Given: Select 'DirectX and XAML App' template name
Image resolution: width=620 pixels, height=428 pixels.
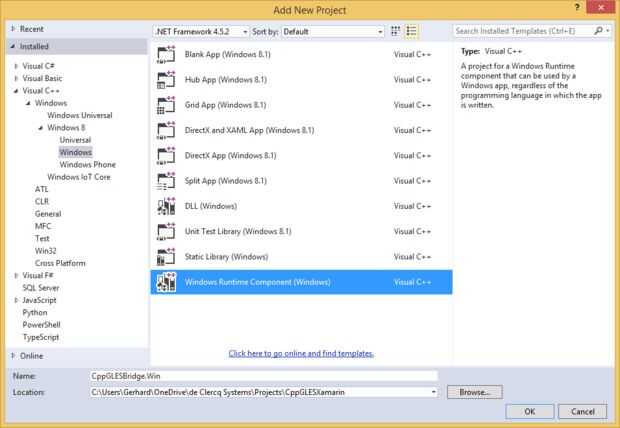Looking at the screenshot, I should pos(250,131).
